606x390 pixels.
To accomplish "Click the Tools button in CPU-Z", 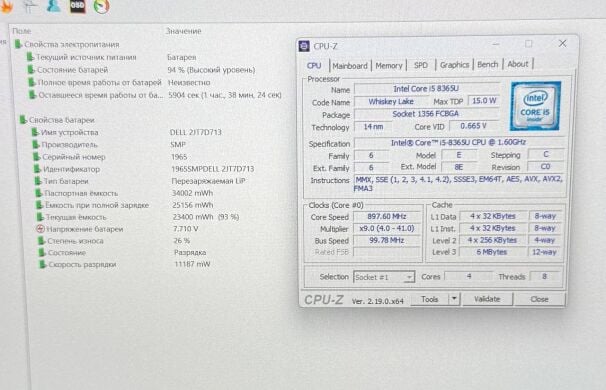I will click(429, 299).
